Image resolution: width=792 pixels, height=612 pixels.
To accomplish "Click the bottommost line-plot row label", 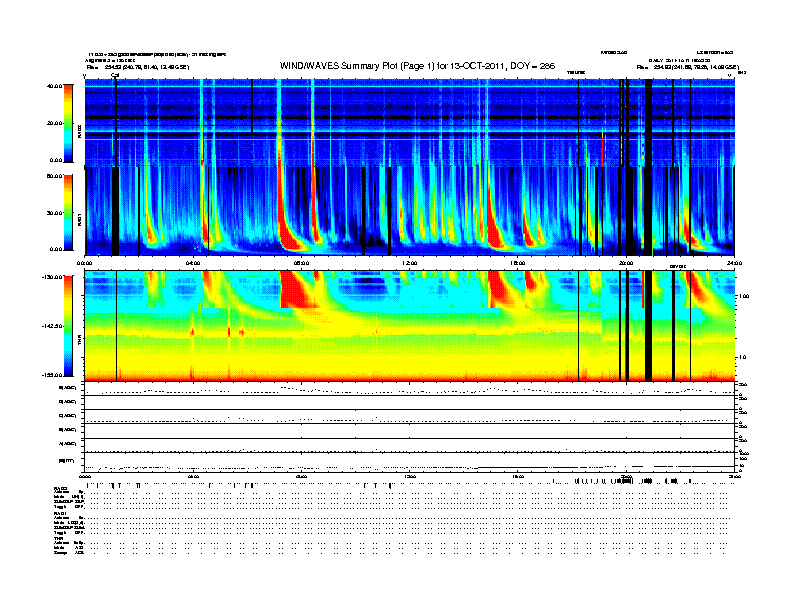I will point(66,461).
